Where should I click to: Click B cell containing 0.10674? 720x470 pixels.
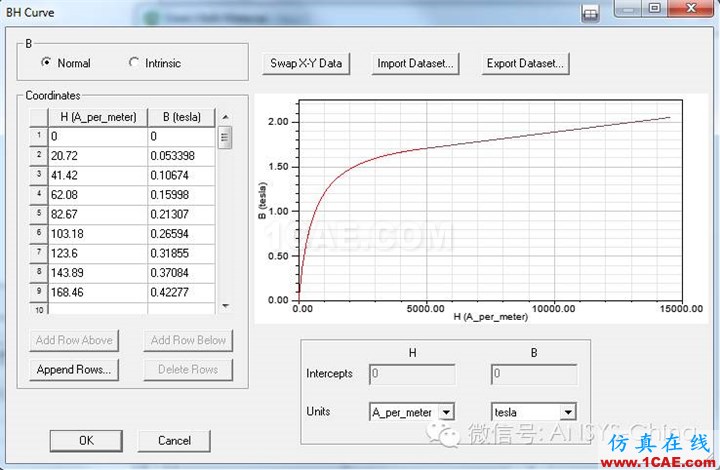pos(181,175)
